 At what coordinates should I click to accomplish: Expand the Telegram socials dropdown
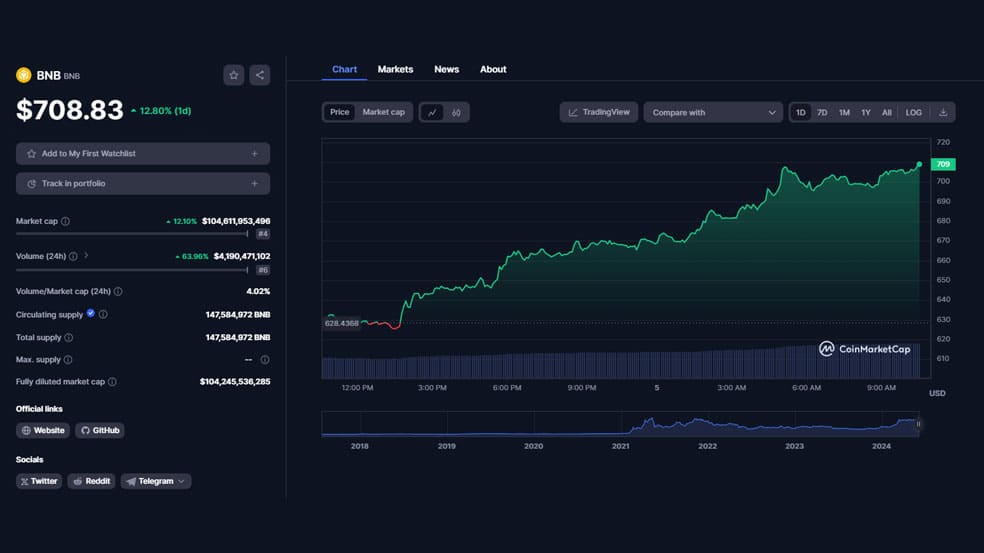pyautogui.click(x=181, y=481)
